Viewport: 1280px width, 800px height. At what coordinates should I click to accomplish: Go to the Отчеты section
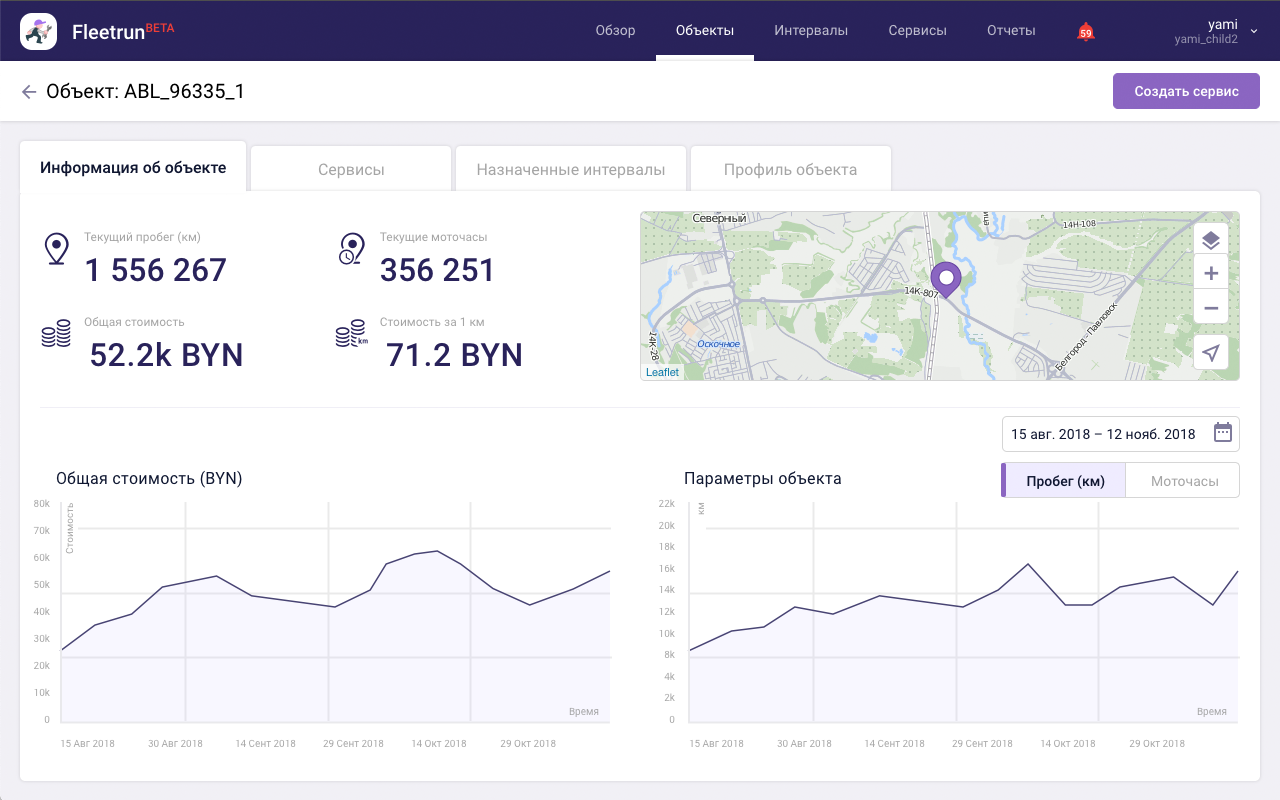(1011, 31)
